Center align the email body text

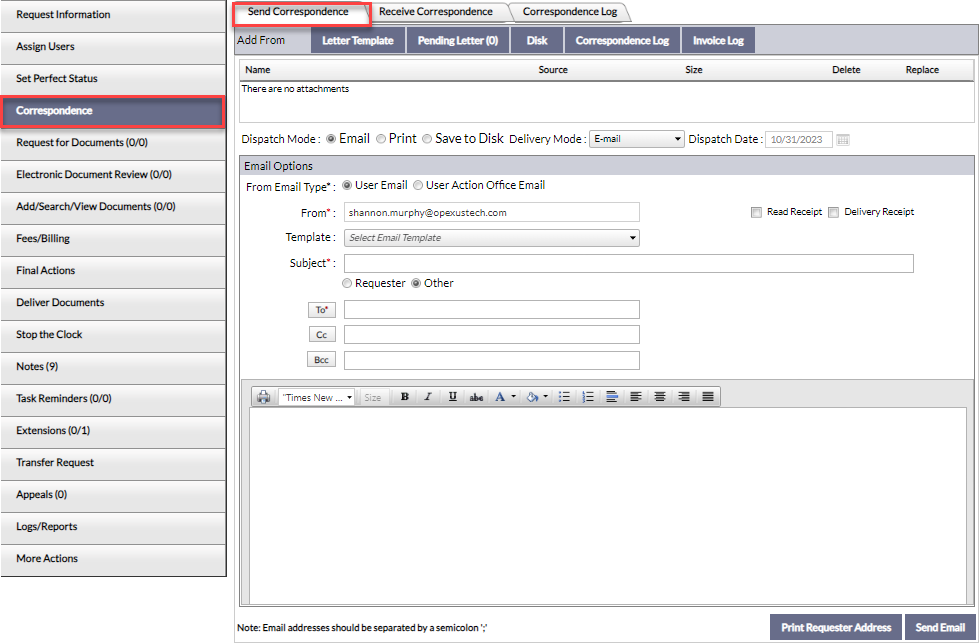pos(660,397)
